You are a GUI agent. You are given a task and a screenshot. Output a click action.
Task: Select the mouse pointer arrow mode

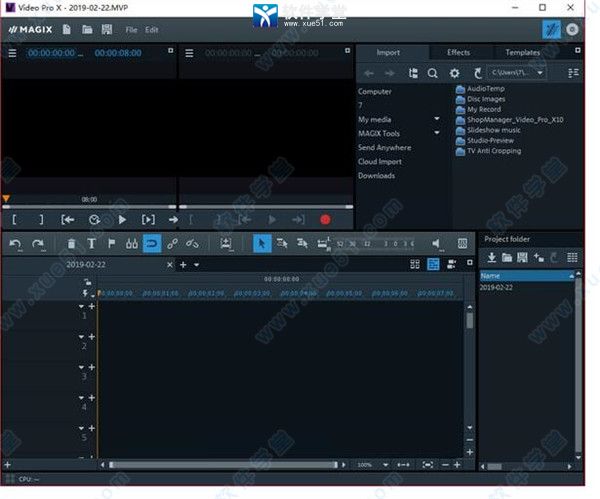(262, 243)
